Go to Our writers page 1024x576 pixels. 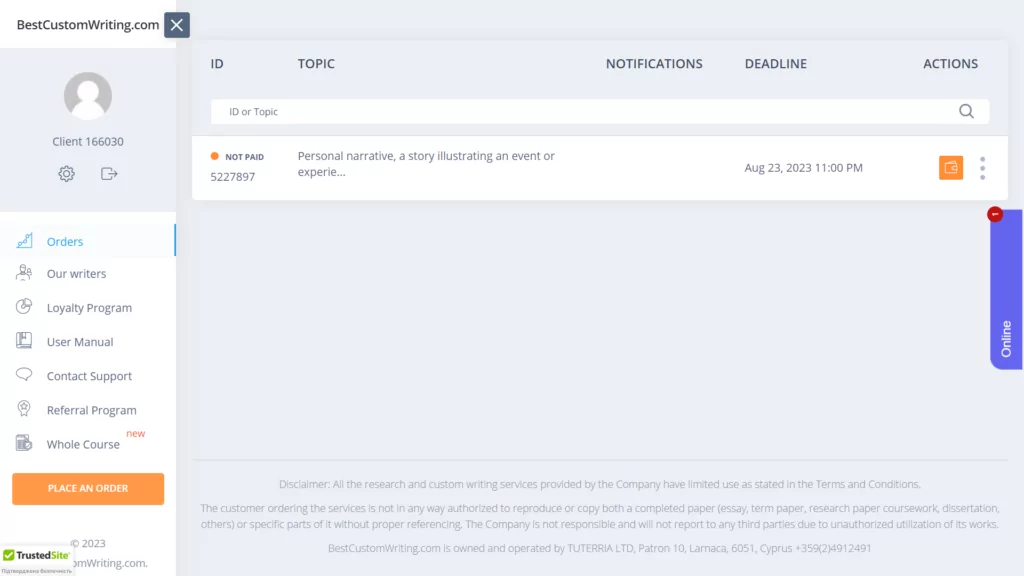click(x=76, y=274)
